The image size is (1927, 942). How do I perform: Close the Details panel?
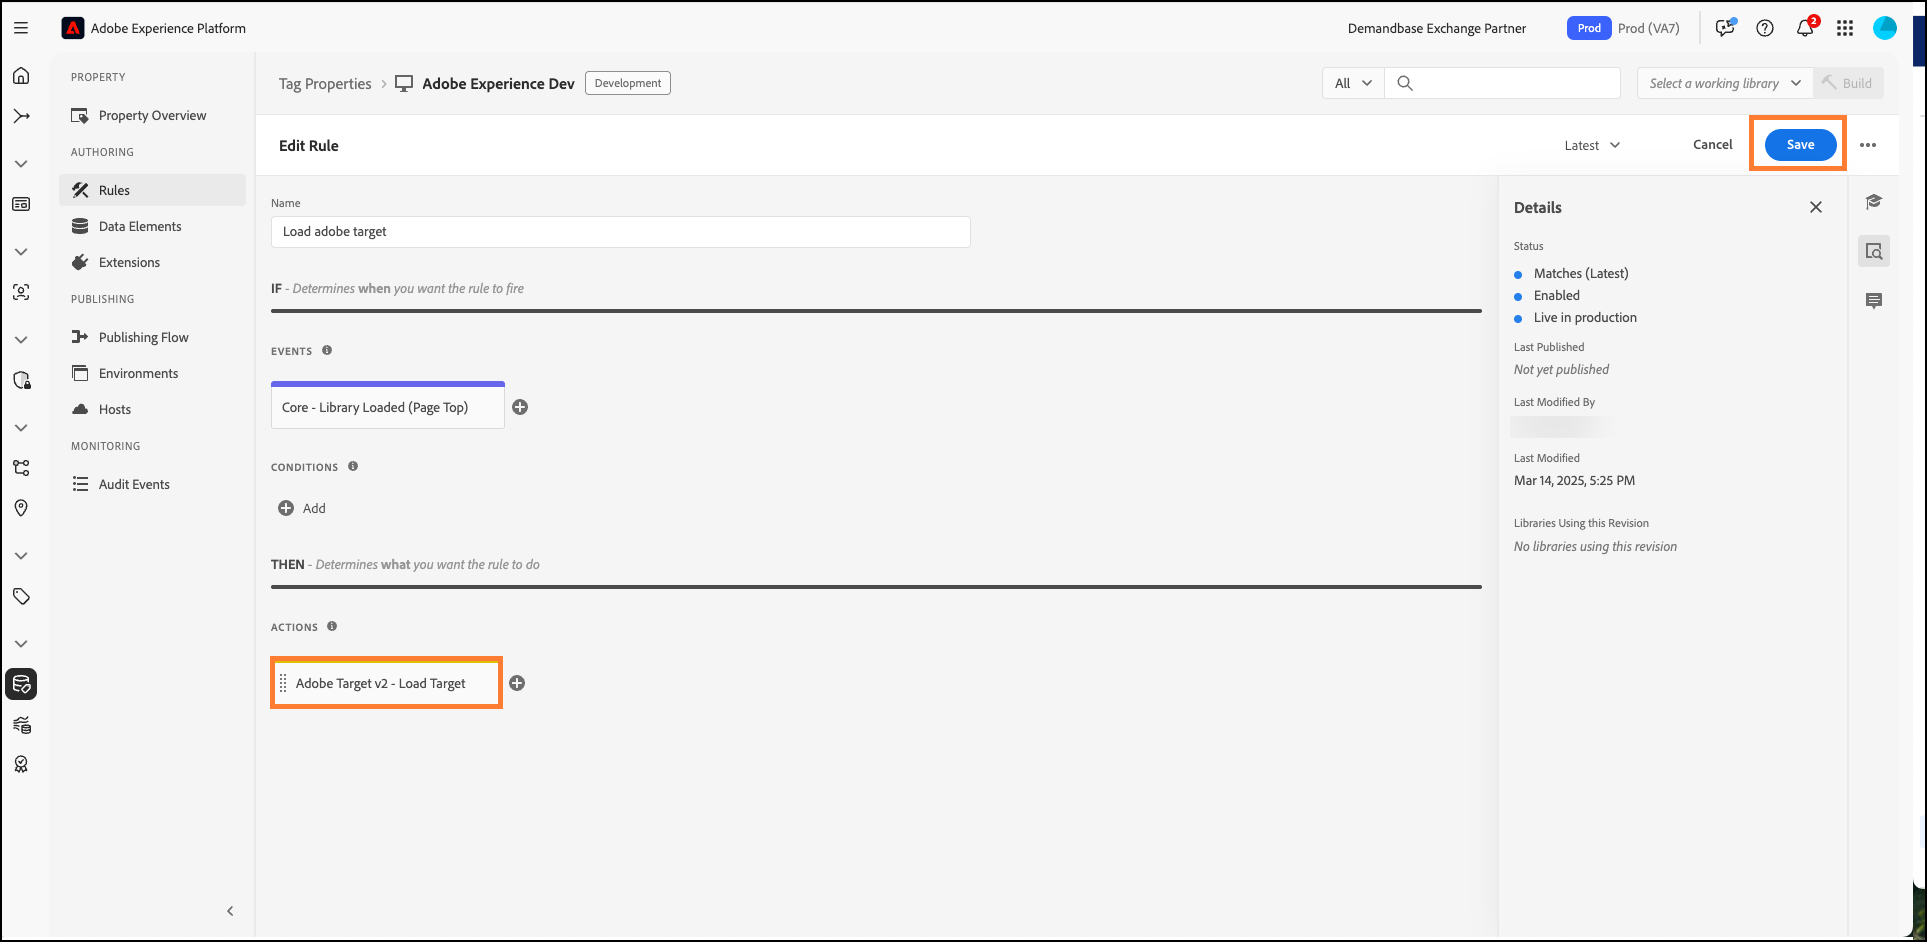pos(1816,207)
